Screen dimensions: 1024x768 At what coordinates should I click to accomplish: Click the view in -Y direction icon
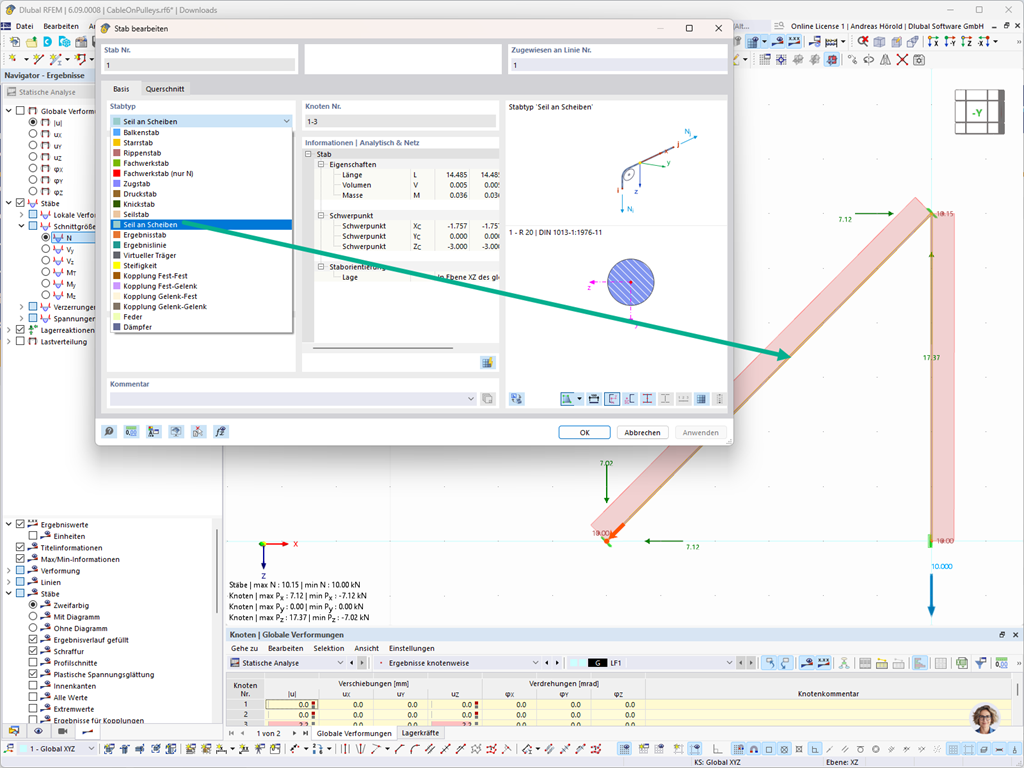[950, 42]
